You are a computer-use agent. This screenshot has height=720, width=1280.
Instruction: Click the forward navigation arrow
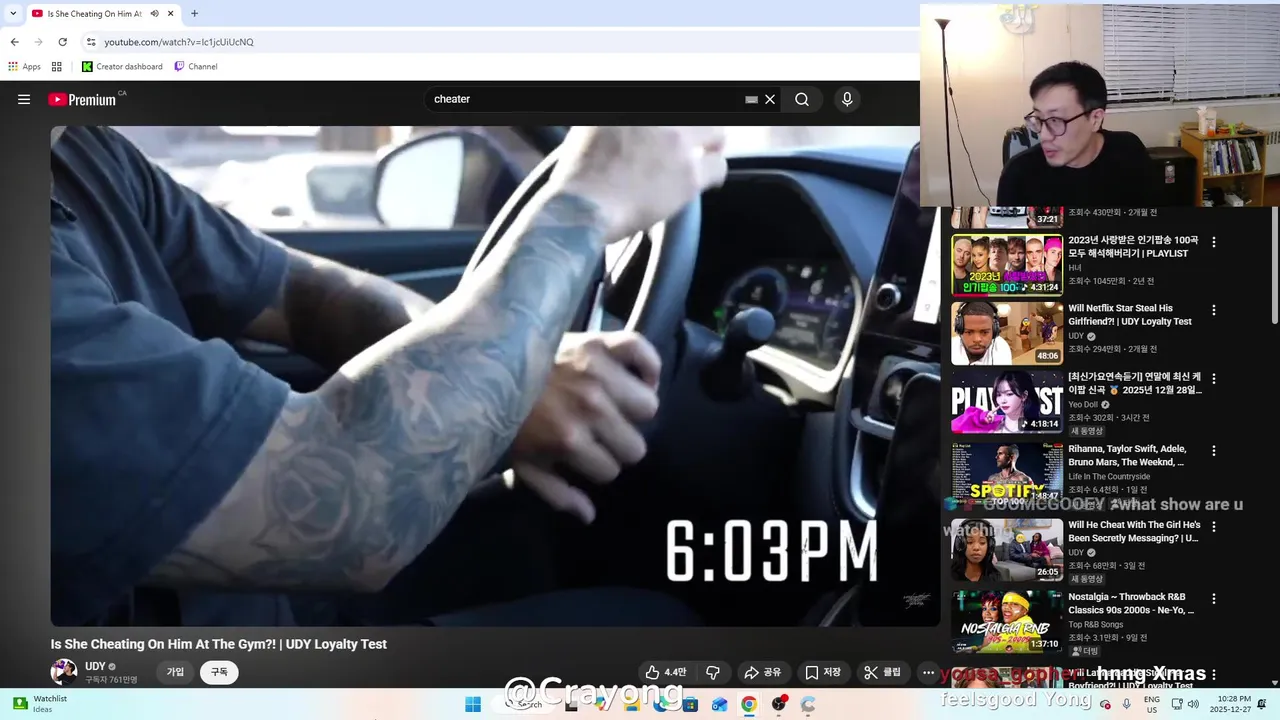[38, 42]
